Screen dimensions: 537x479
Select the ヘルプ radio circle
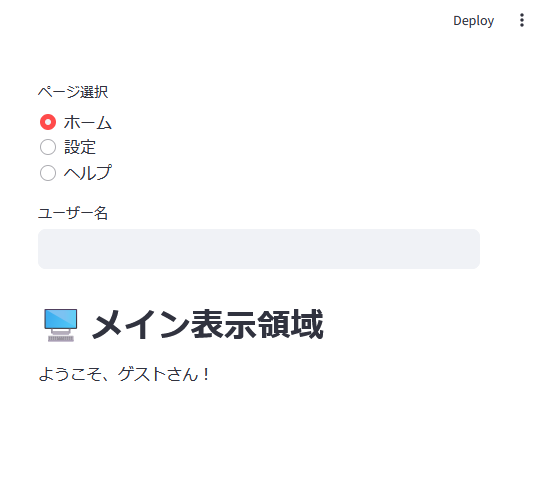pos(48,173)
